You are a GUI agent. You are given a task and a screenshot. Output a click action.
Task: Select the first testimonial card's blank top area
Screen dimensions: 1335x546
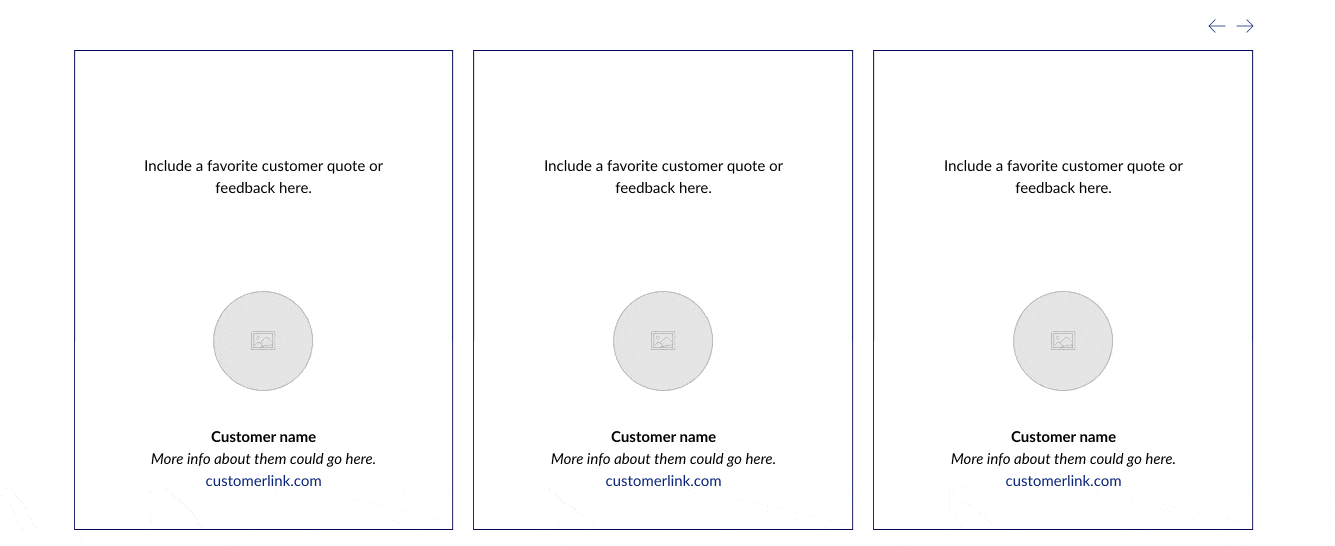pyautogui.click(x=263, y=100)
